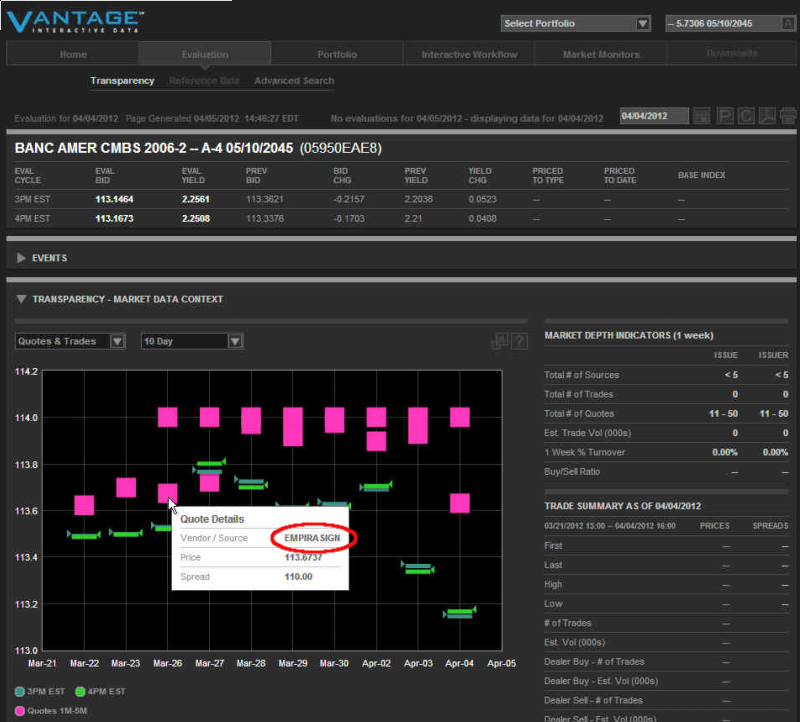Image resolution: width=800 pixels, height=722 pixels.
Task: Select the Mar-23 pink quote marker
Action: [x=126, y=487]
